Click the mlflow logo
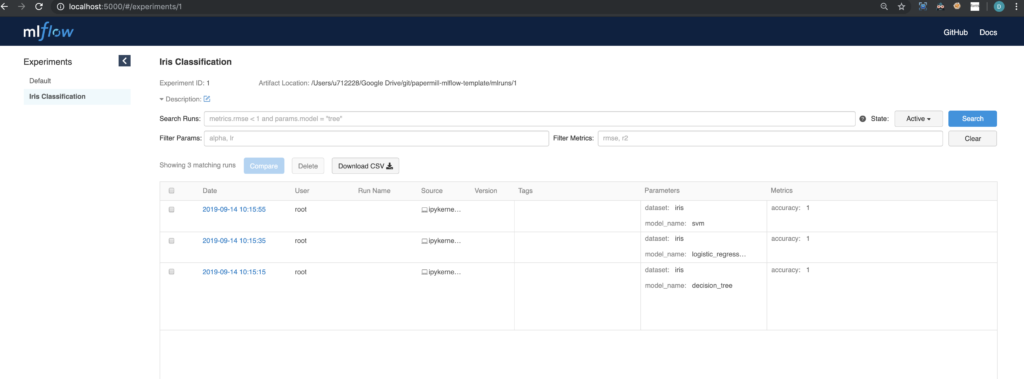 point(48,31)
